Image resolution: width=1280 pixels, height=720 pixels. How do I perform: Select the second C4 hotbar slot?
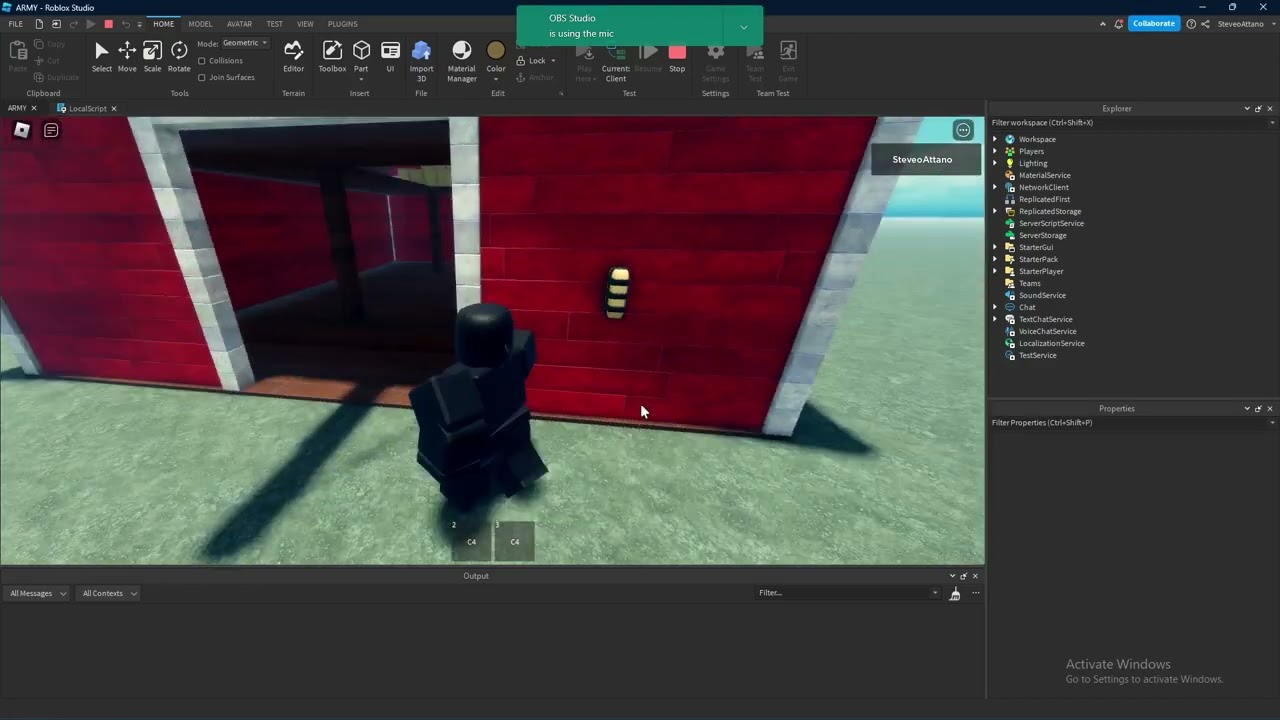(514, 541)
